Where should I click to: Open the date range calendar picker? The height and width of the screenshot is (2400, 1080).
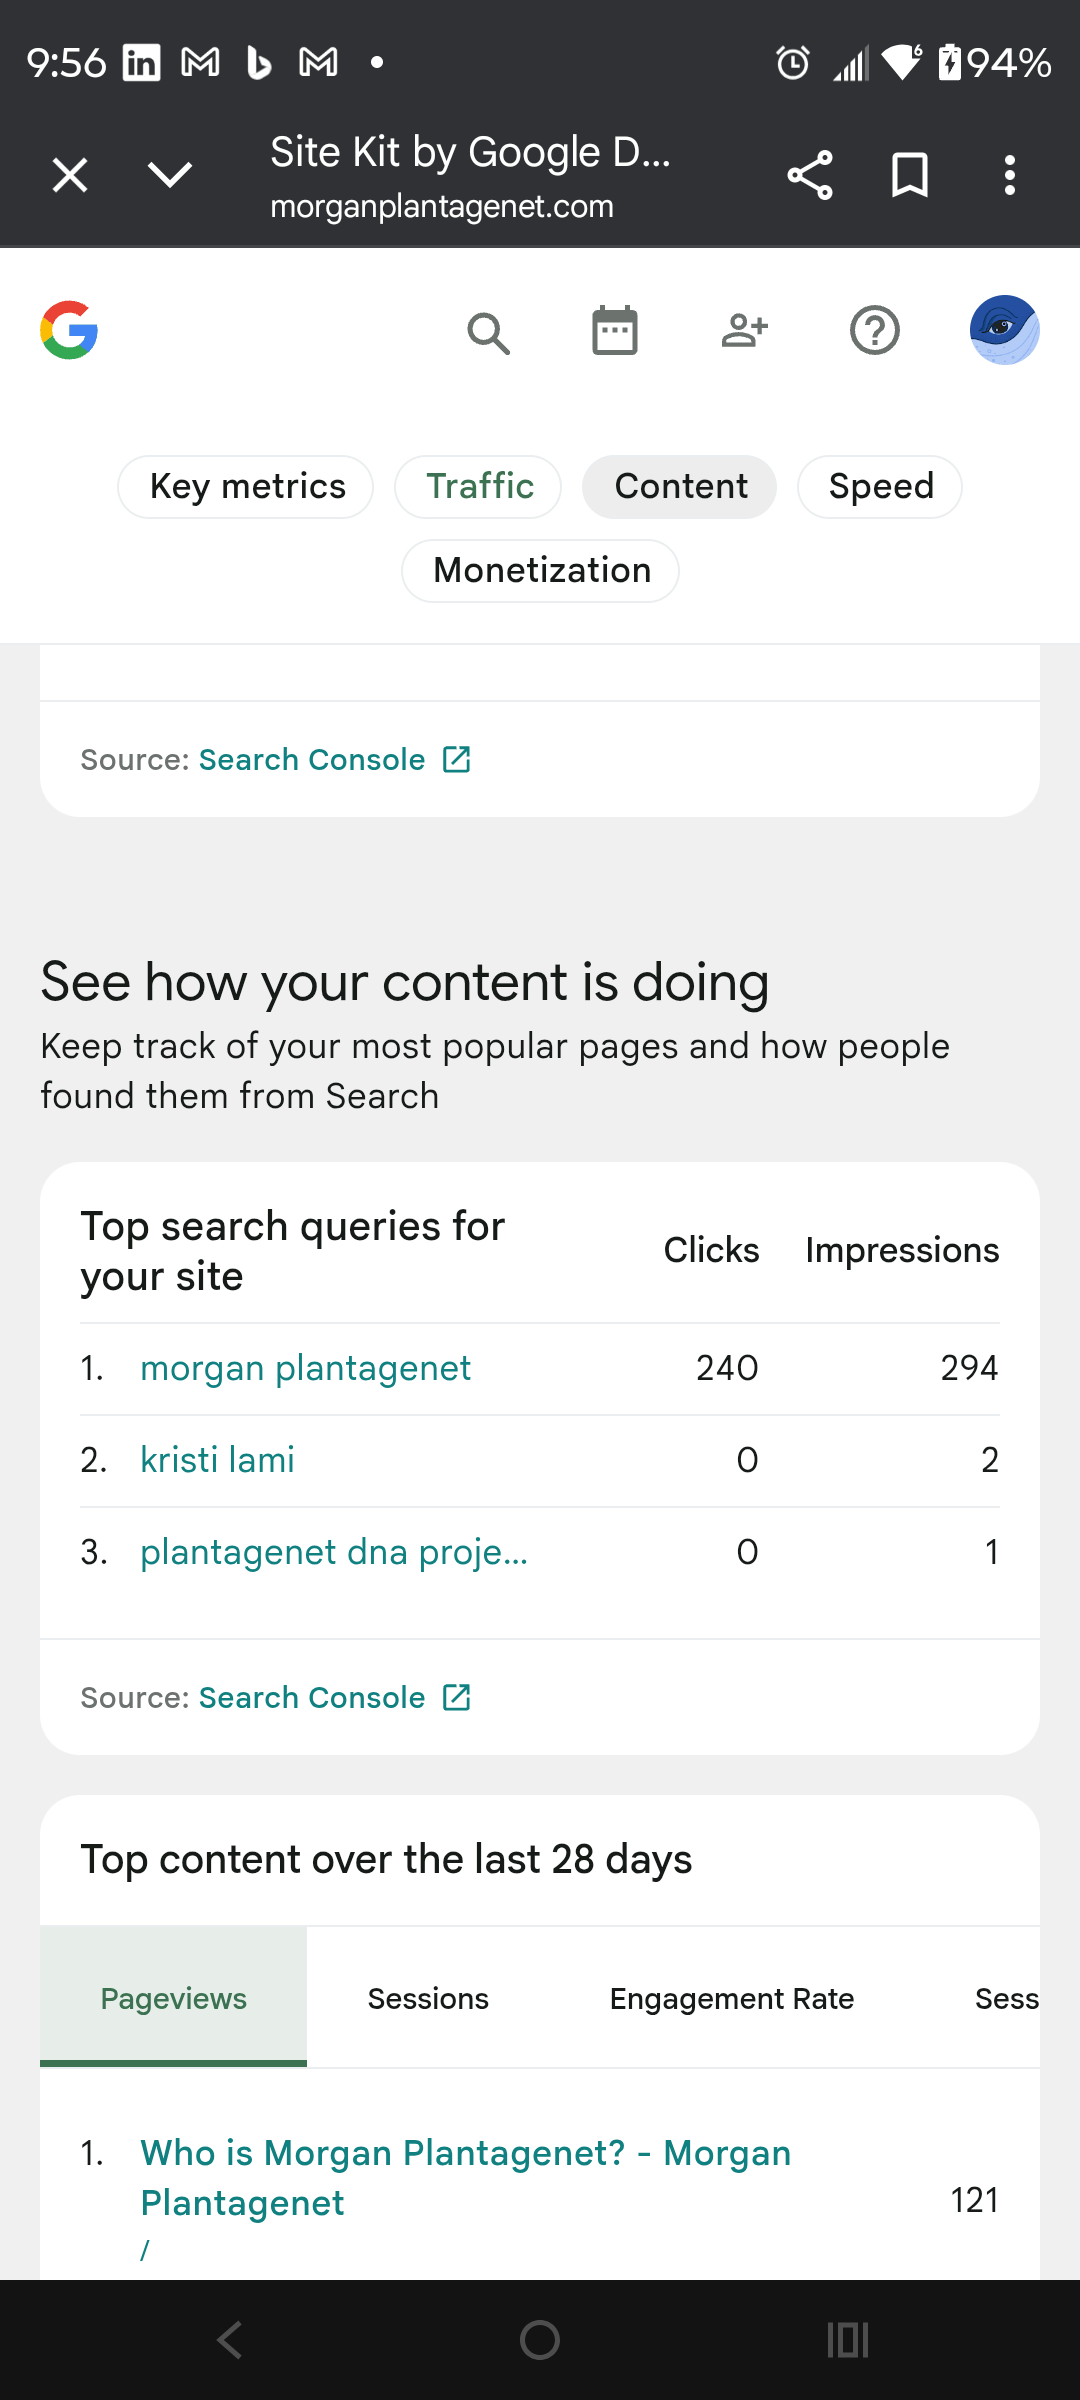tap(614, 331)
